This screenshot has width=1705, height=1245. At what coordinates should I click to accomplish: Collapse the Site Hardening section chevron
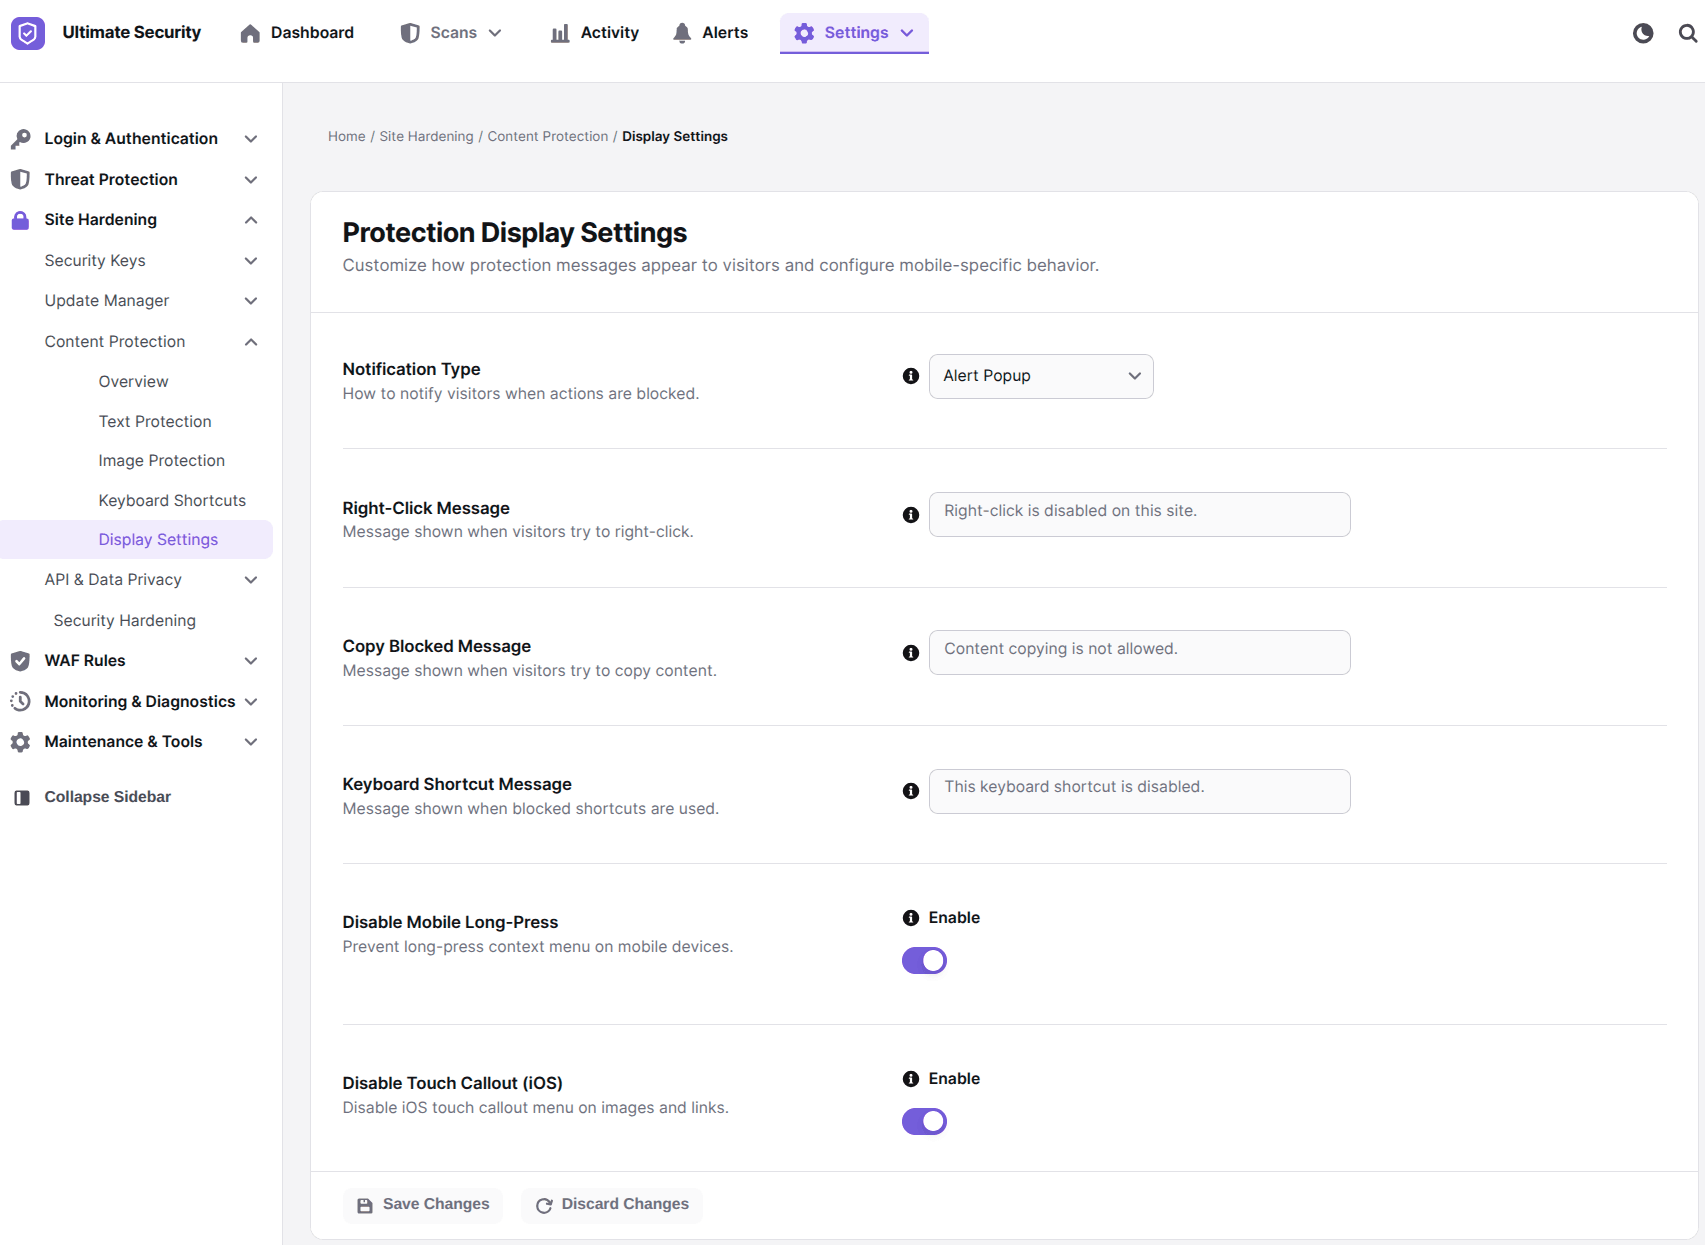(x=251, y=220)
